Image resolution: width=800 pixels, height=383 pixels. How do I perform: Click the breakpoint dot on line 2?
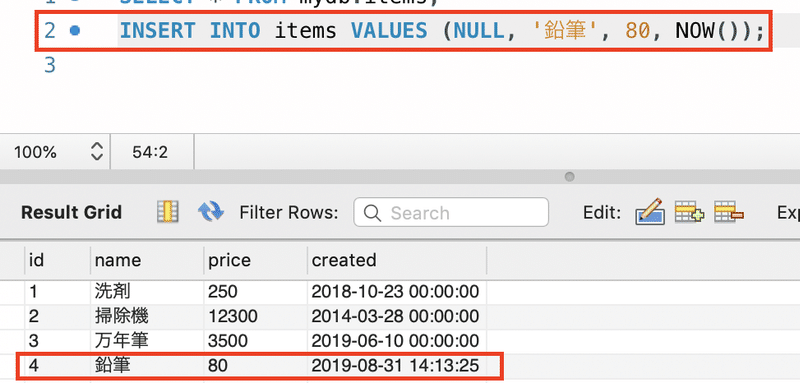[75, 31]
